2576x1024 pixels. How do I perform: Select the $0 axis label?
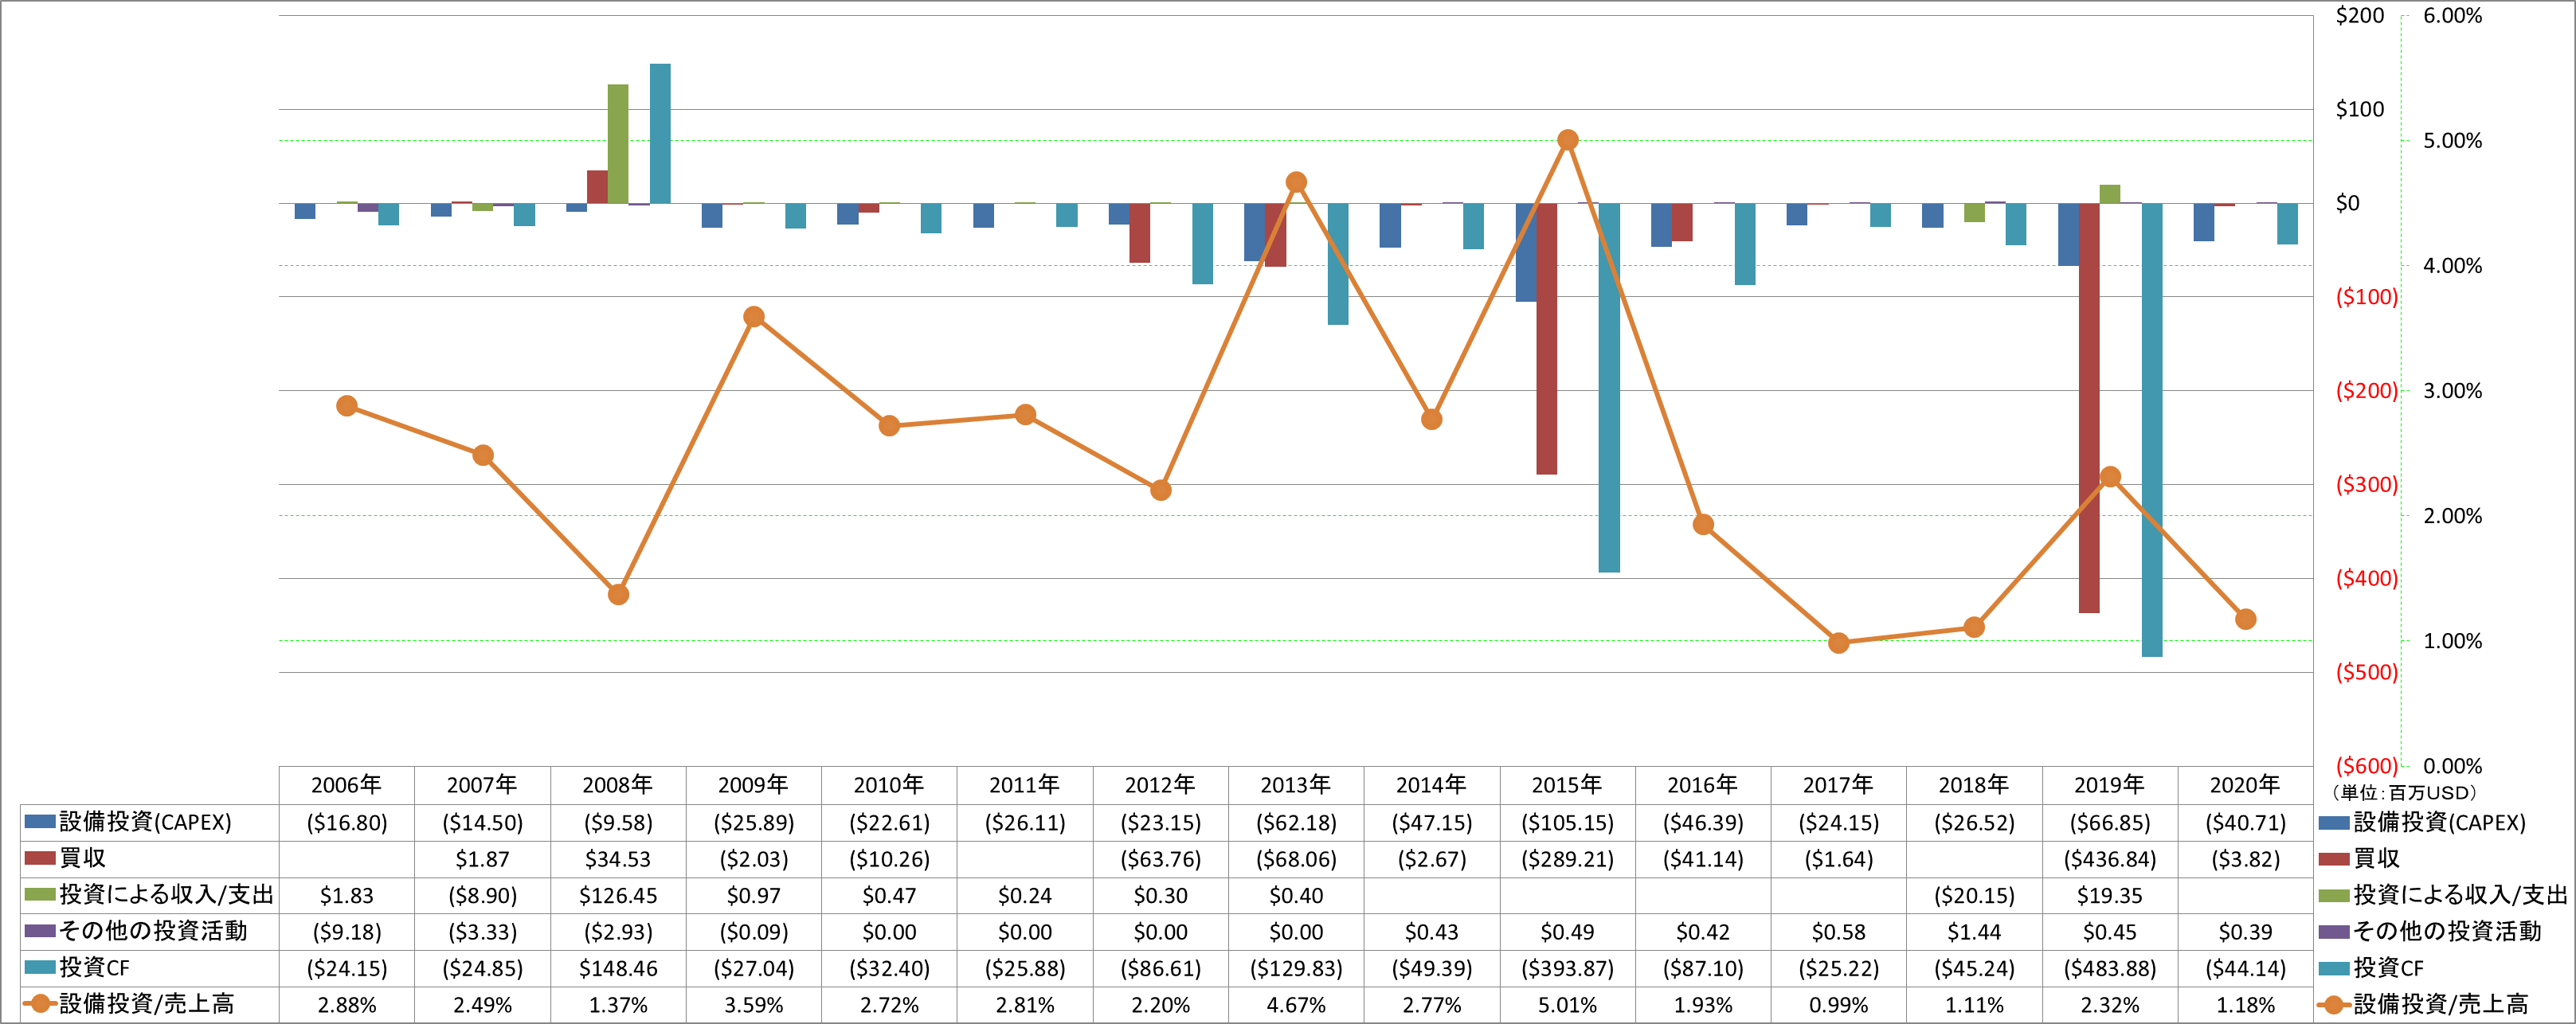coord(2347,204)
